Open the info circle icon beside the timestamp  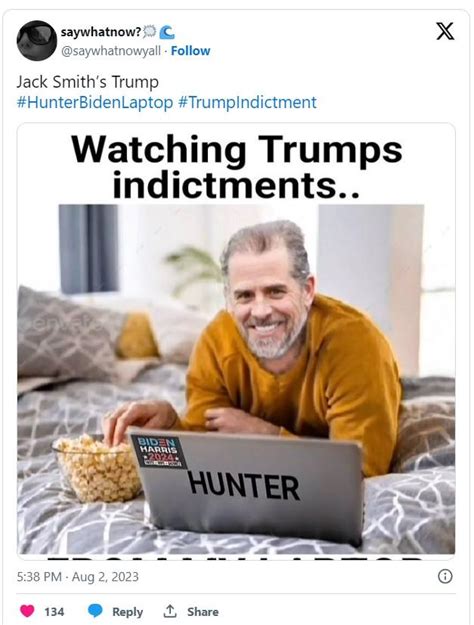(x=445, y=576)
